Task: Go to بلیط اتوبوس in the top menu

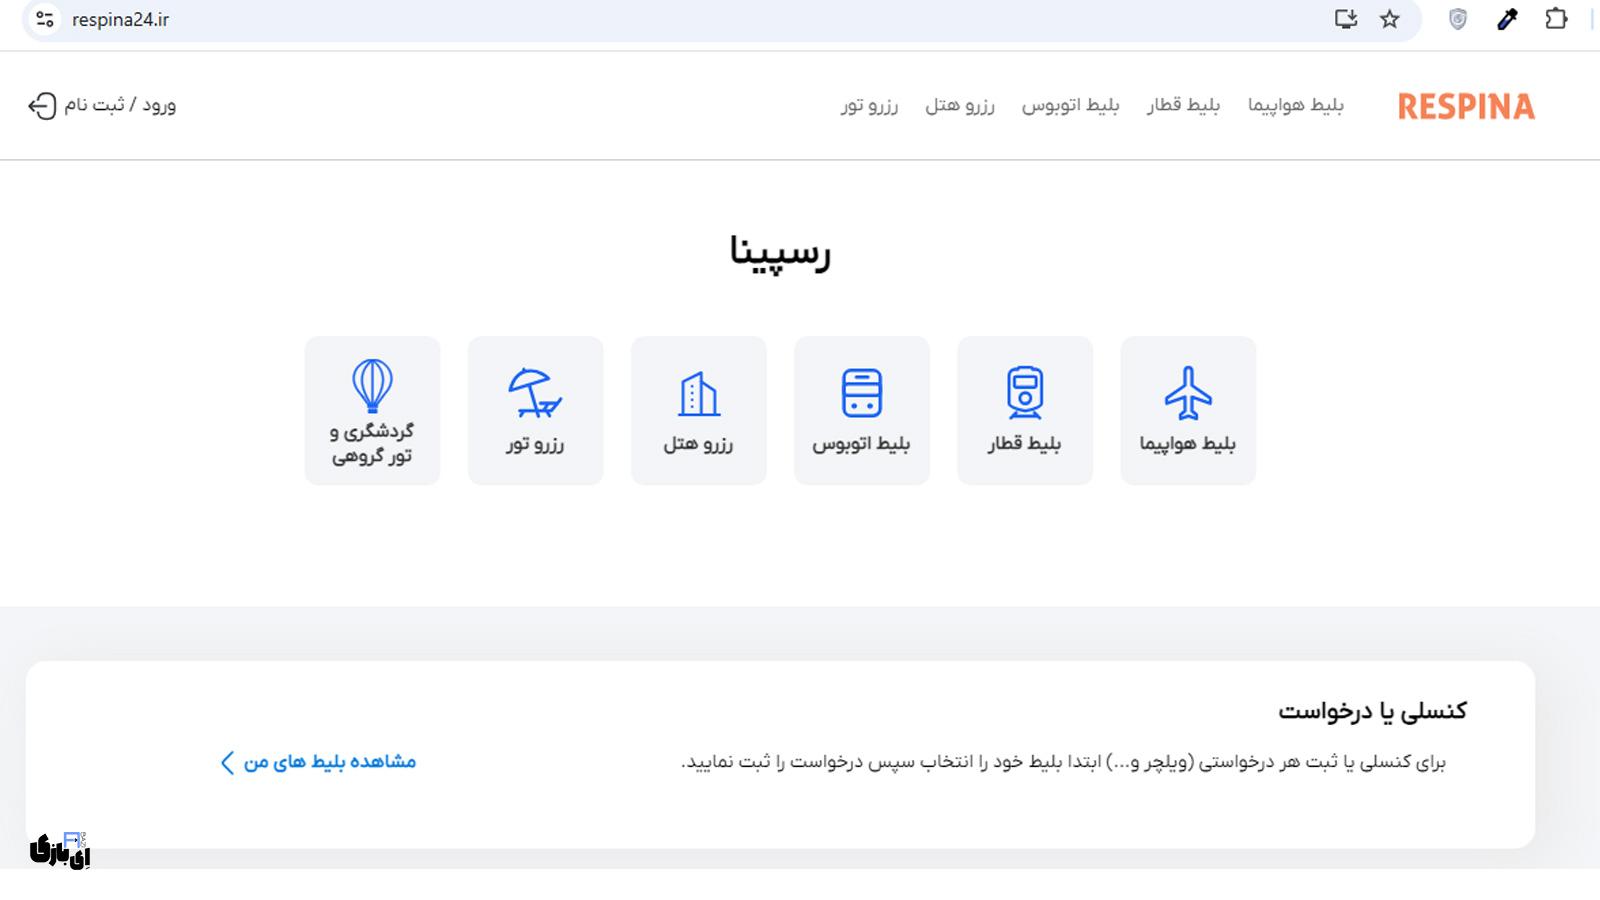Action: click(x=1070, y=105)
